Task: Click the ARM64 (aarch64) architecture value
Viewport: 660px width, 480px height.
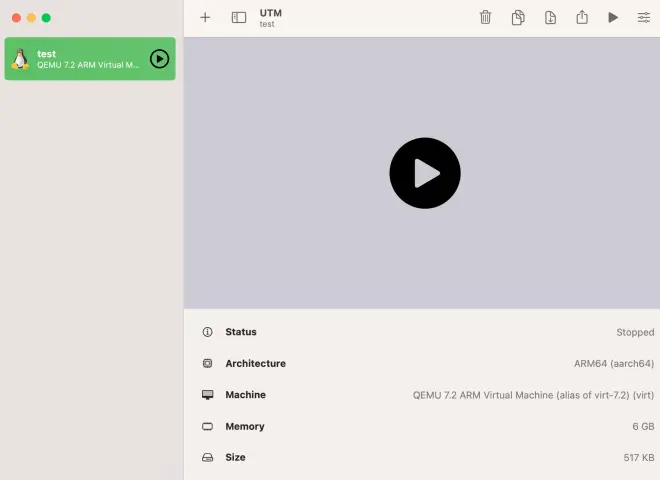Action: click(x=614, y=363)
